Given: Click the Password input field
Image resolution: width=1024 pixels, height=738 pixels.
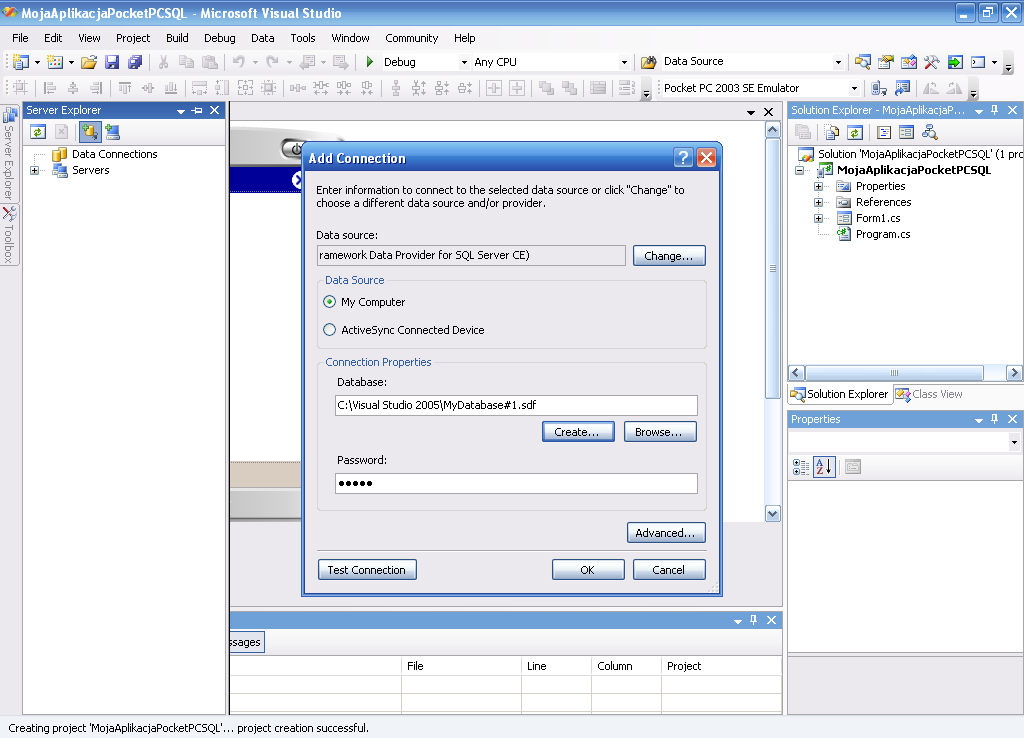Looking at the screenshot, I should (516, 483).
